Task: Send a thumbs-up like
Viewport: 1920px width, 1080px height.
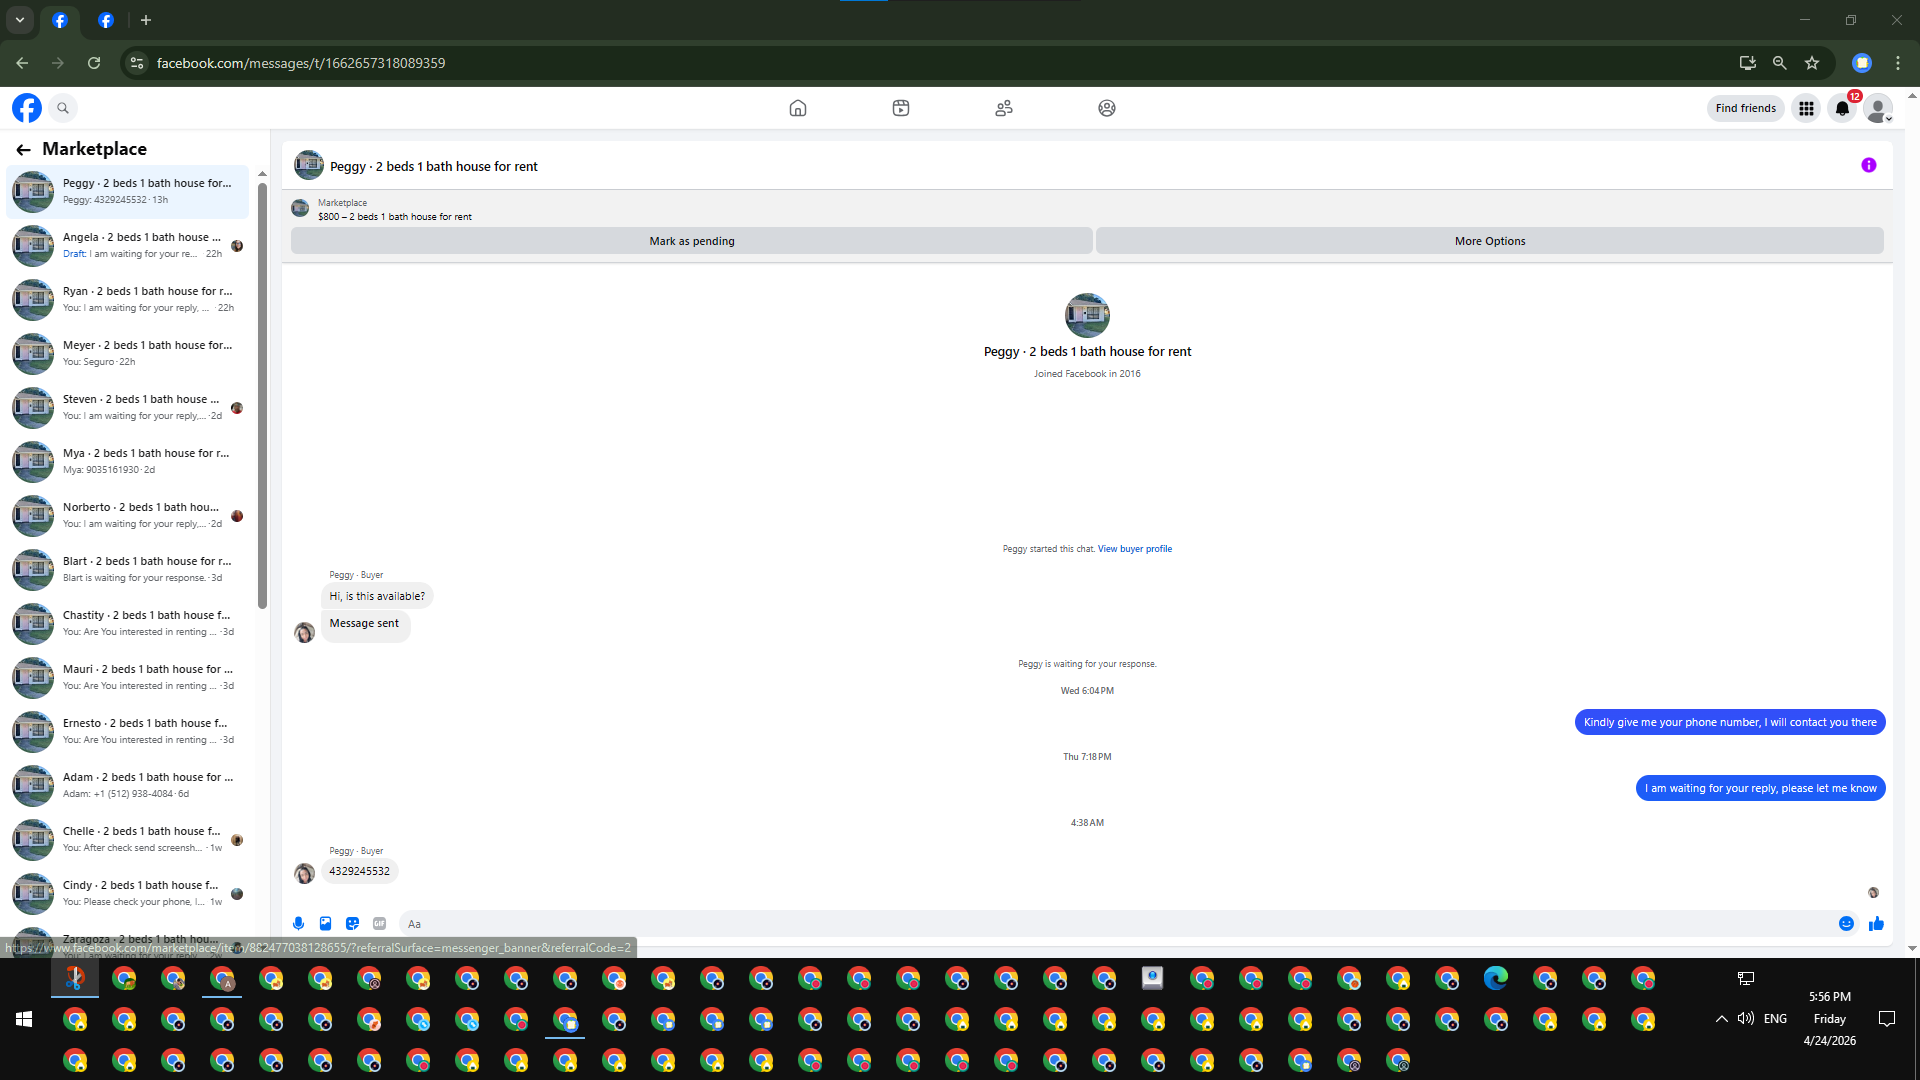Action: [x=1876, y=924]
